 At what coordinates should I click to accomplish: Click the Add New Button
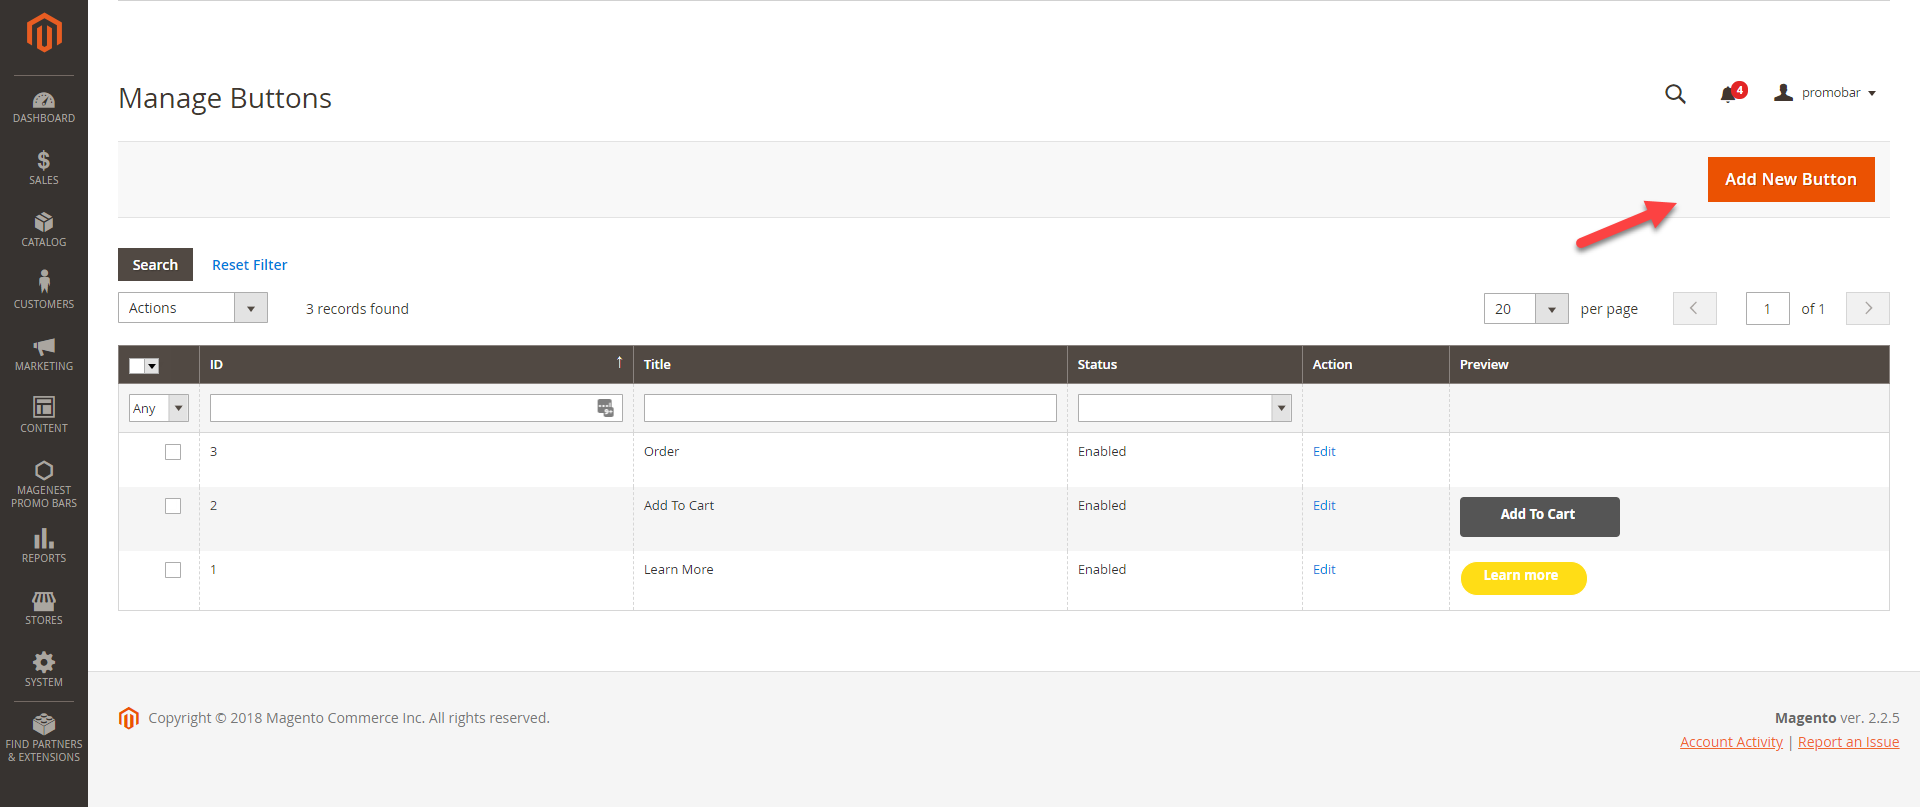1790,180
